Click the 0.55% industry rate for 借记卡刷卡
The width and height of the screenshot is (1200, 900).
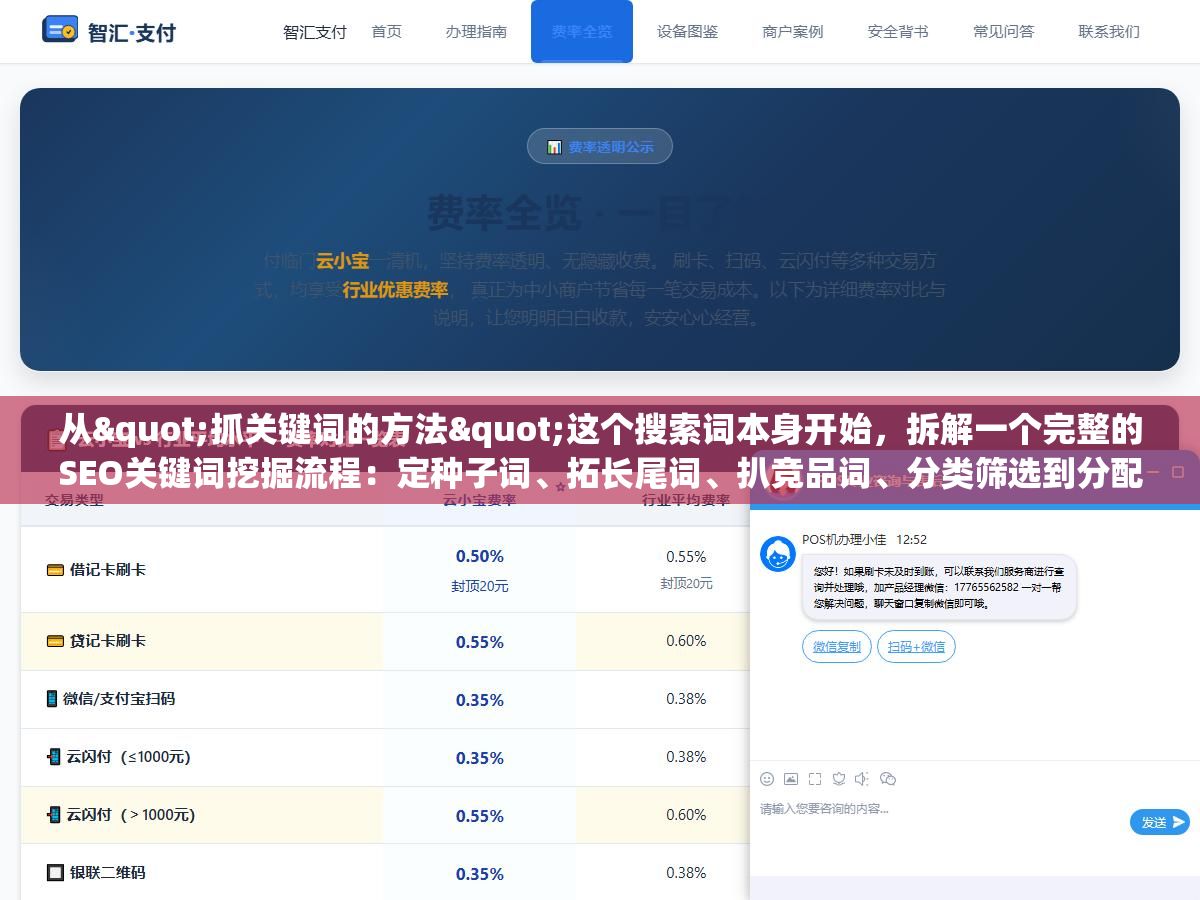click(x=686, y=556)
